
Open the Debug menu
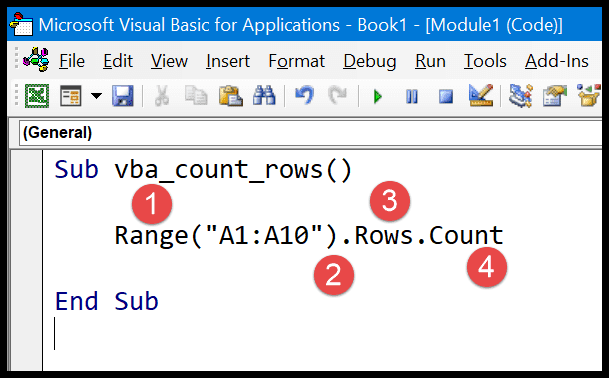coord(370,61)
